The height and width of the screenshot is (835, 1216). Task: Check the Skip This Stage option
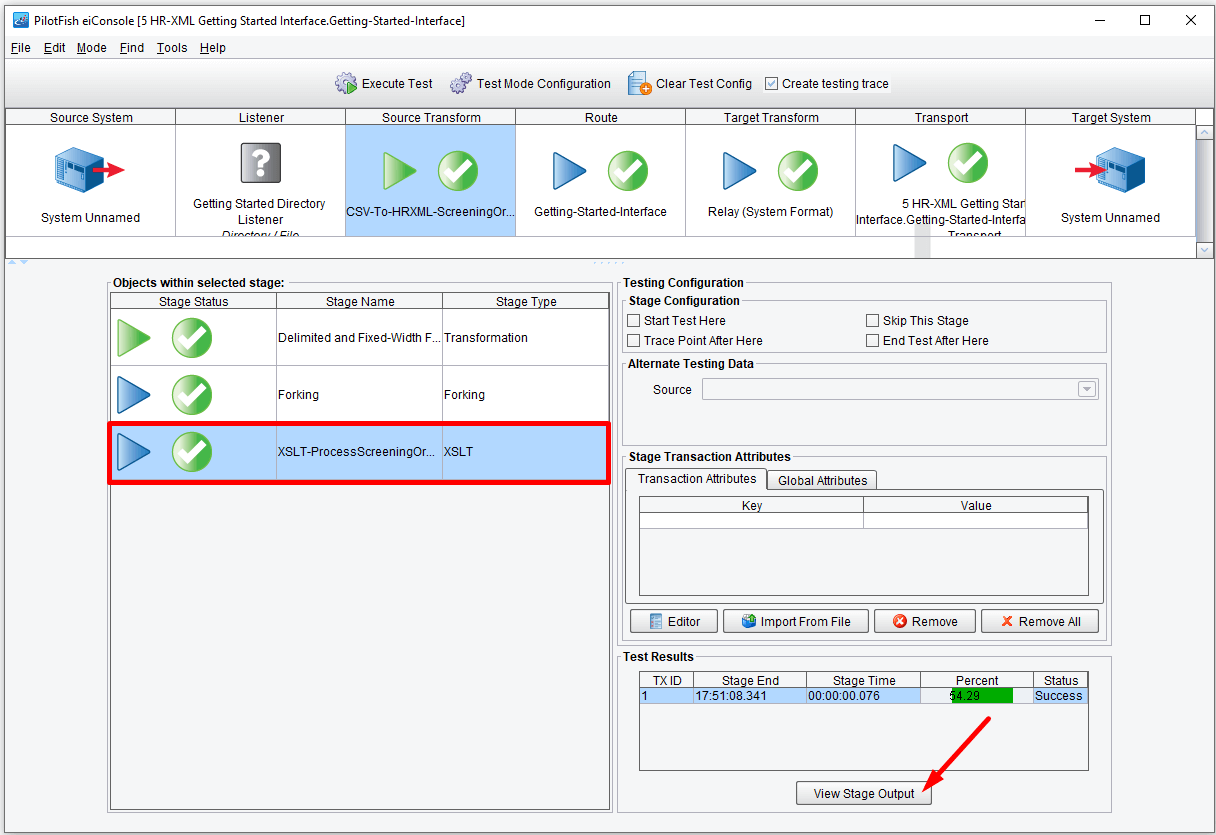coord(872,321)
